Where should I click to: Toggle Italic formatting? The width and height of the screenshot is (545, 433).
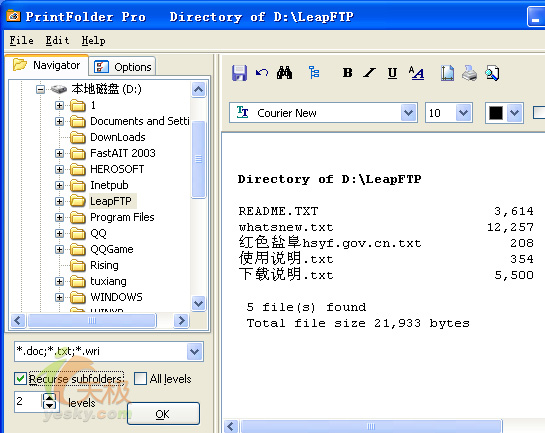click(x=369, y=73)
